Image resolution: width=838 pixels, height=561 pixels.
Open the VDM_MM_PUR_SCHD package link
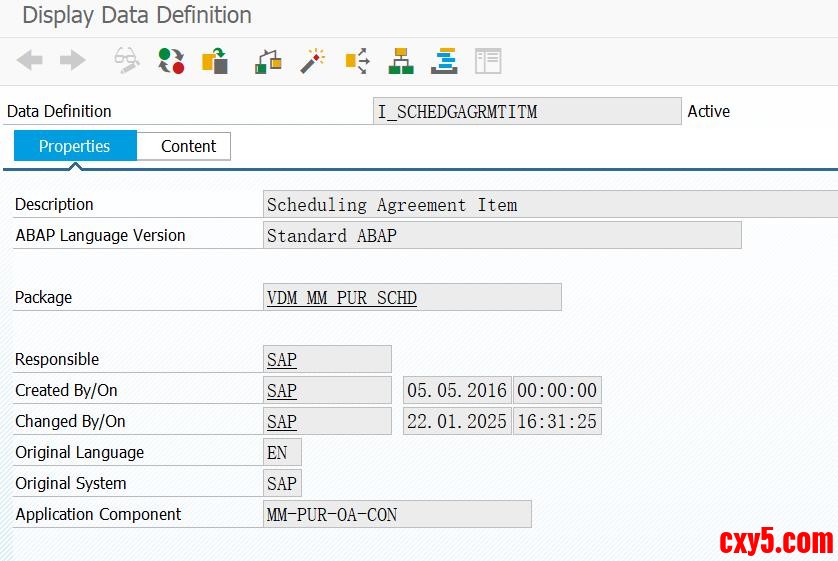[342, 298]
